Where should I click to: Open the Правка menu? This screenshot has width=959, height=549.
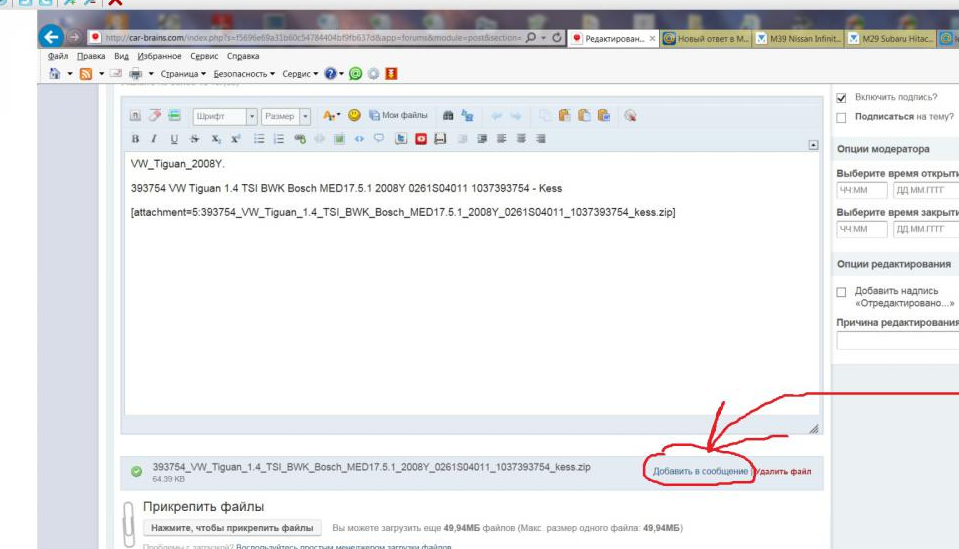[x=91, y=56]
